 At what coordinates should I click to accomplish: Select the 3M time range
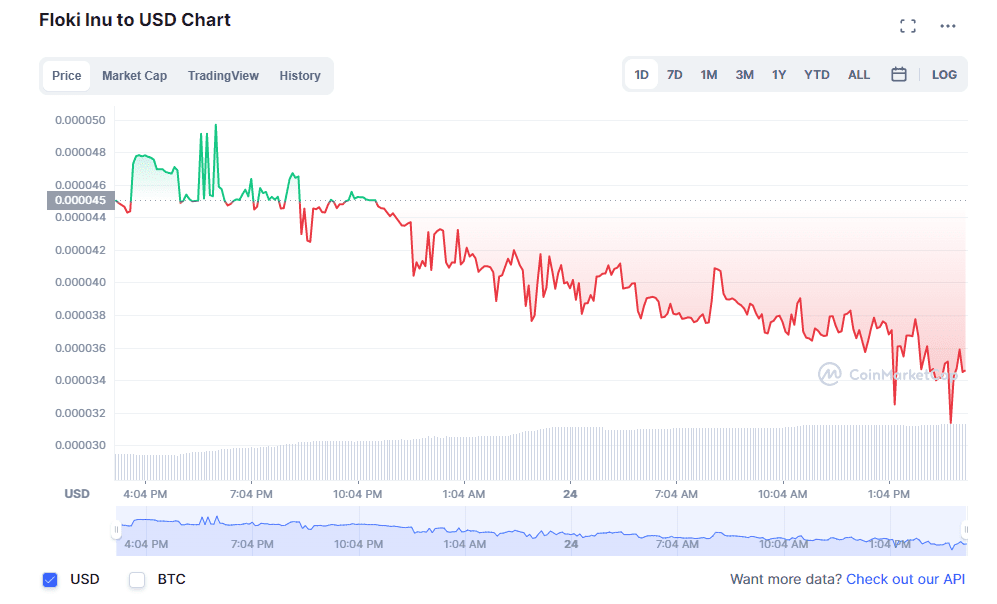(744, 74)
